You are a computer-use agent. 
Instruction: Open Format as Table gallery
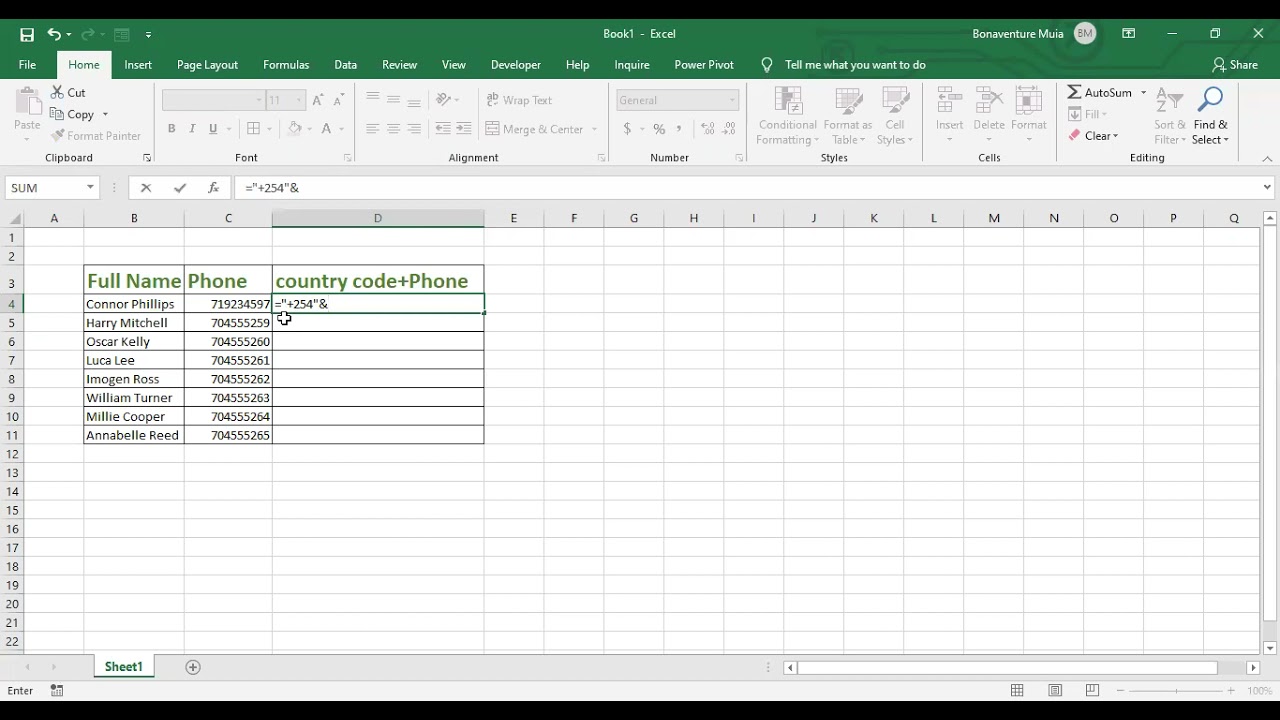pos(848,116)
